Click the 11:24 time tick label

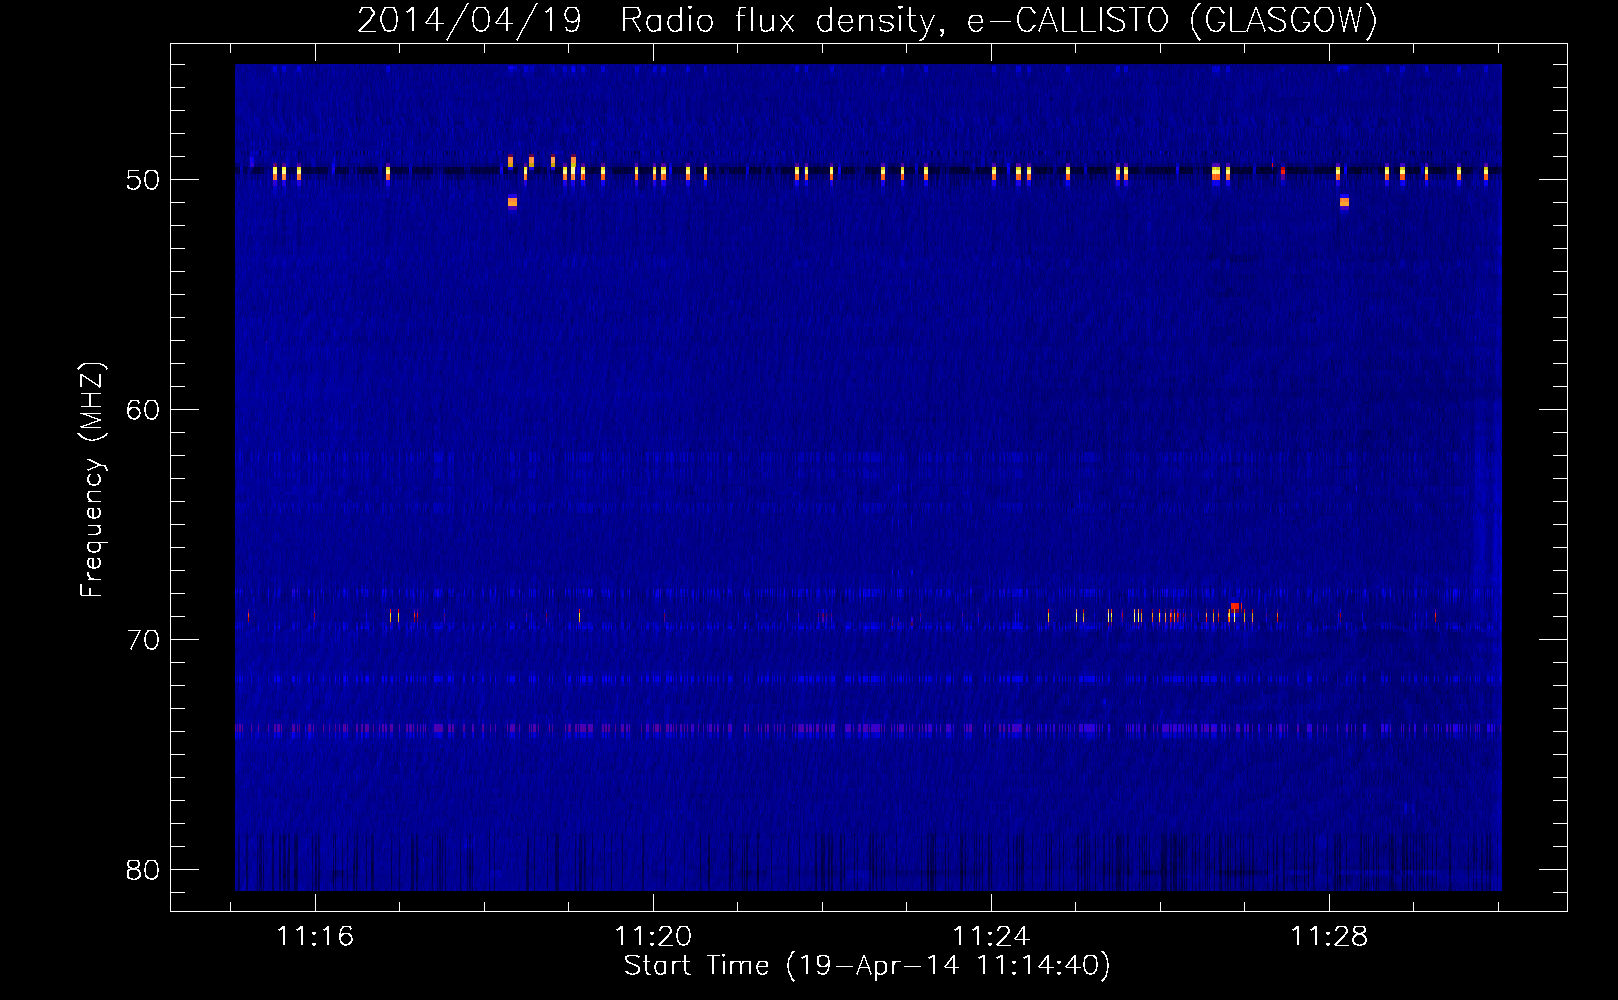pos(991,937)
